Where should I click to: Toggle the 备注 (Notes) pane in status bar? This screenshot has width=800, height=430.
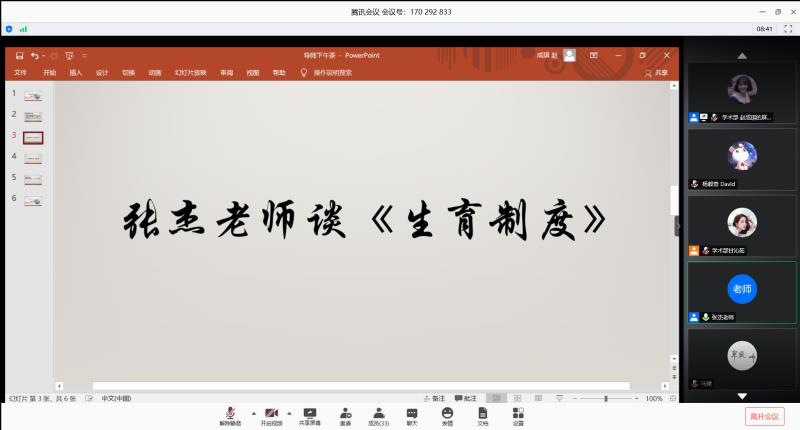coord(434,398)
